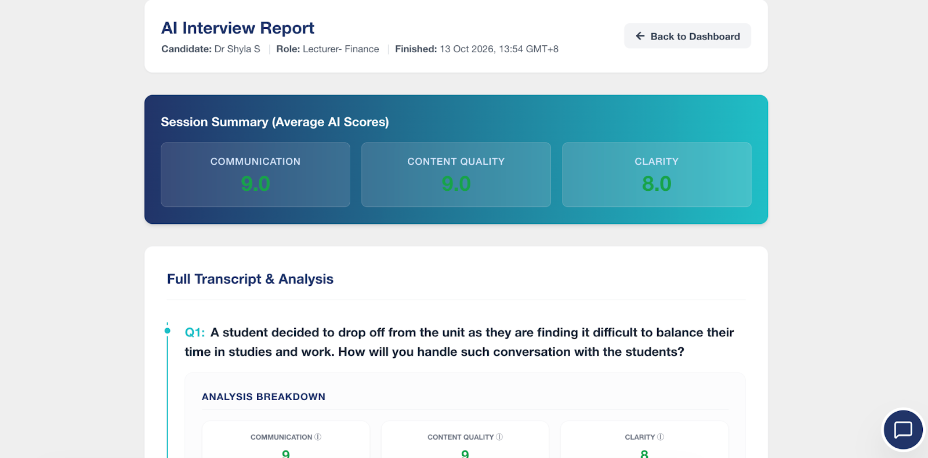Click the role text Lecturer- Finance
928x458 pixels.
tap(341, 49)
